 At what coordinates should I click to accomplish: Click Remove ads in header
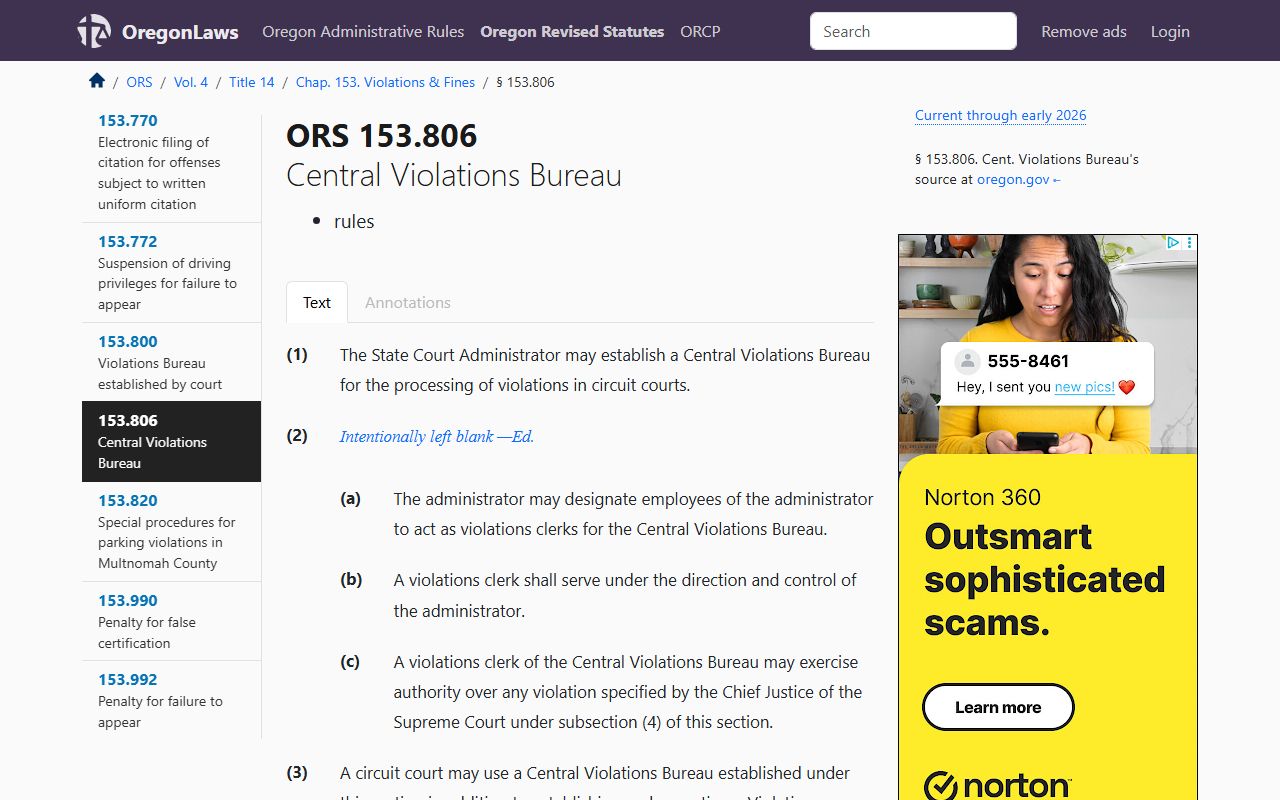1084,31
